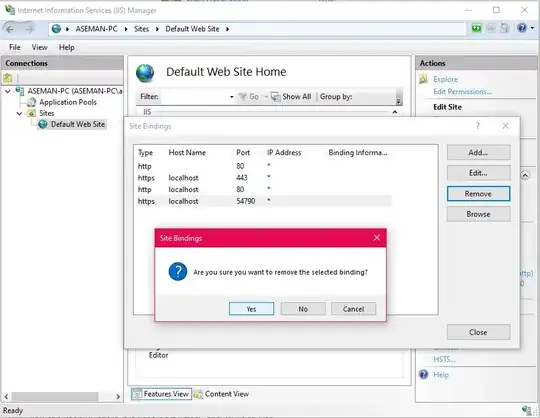Open the View menu

tap(39, 47)
